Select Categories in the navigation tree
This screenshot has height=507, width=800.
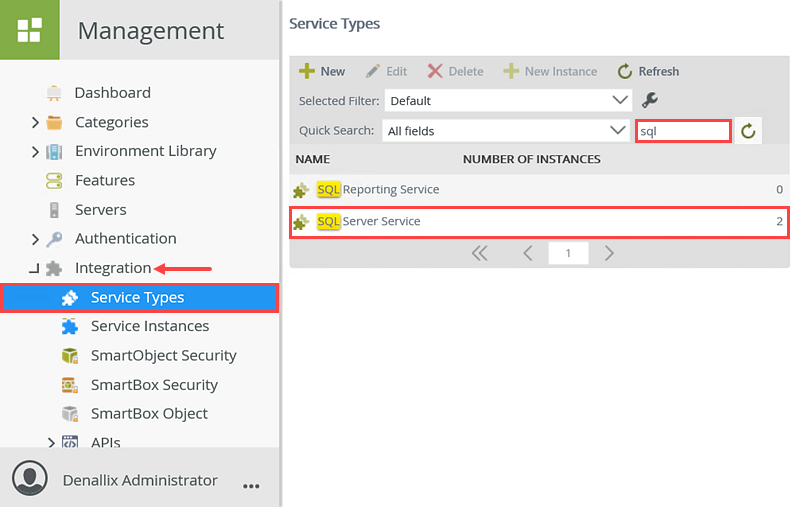(x=112, y=122)
